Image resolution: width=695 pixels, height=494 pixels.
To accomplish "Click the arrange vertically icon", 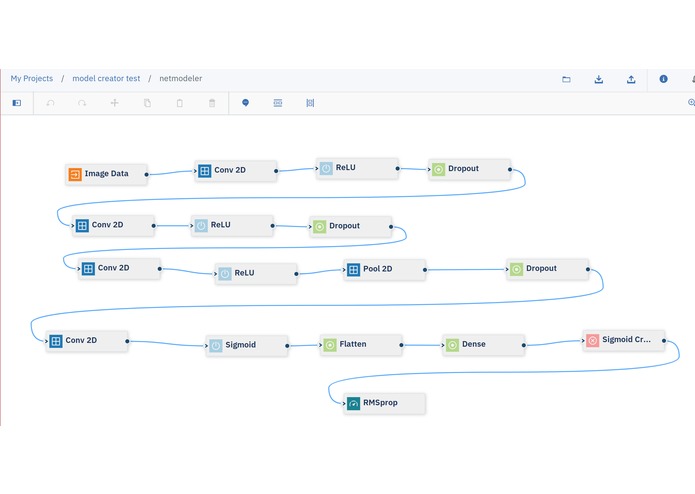I will 310,103.
